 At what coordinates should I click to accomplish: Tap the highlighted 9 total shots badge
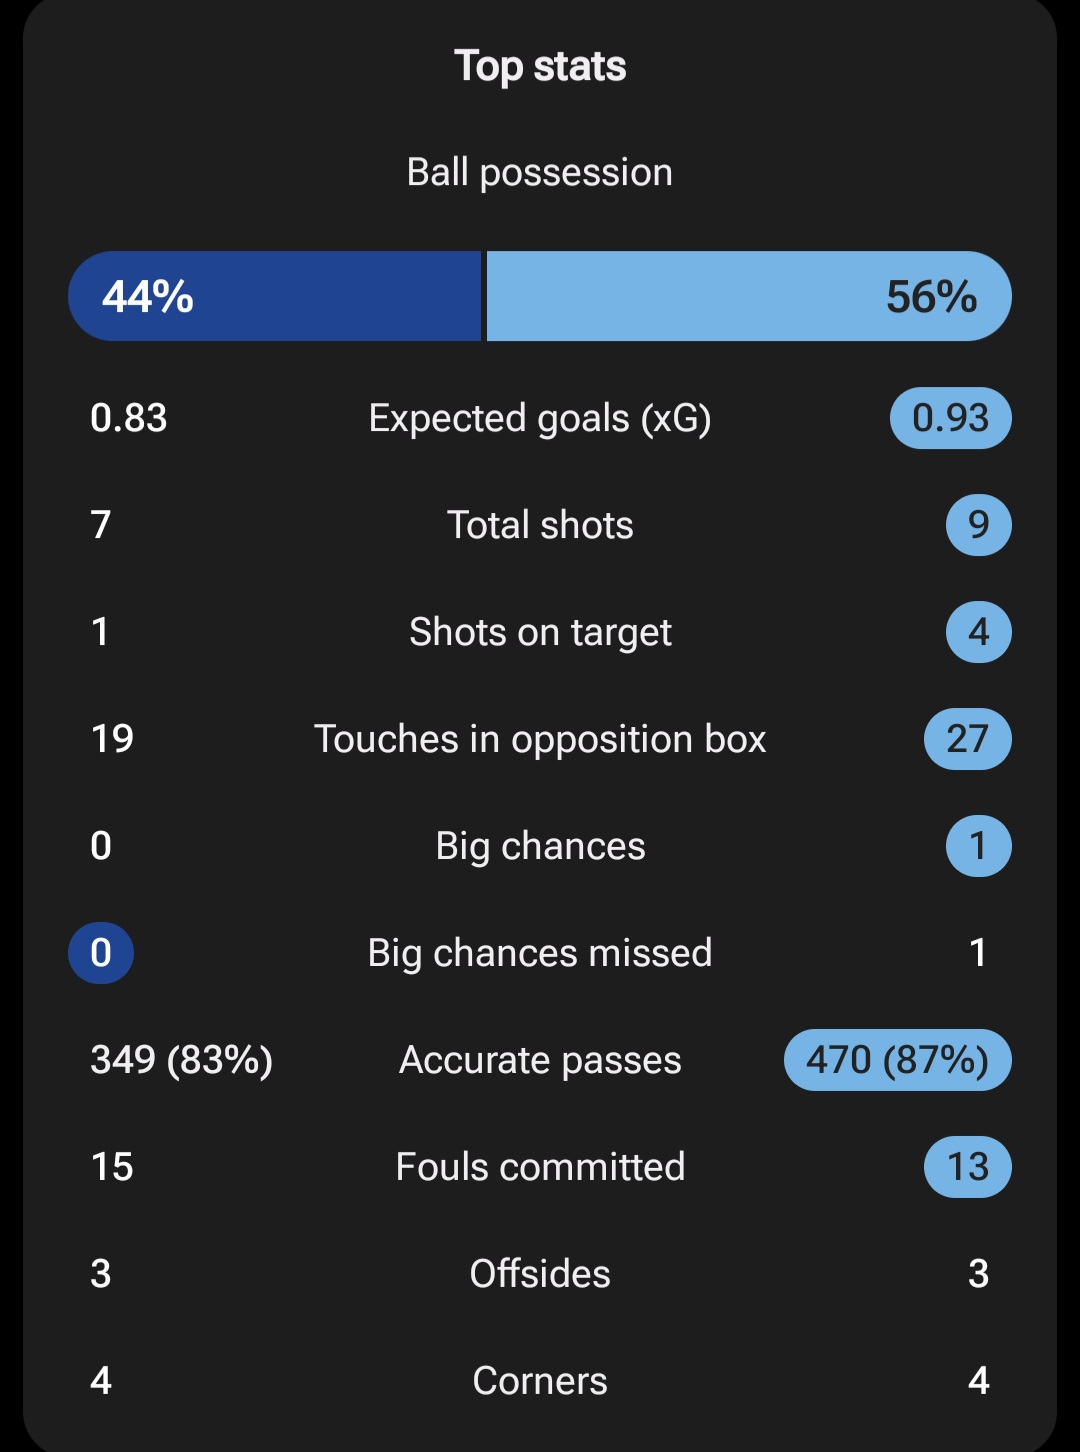[x=979, y=525]
